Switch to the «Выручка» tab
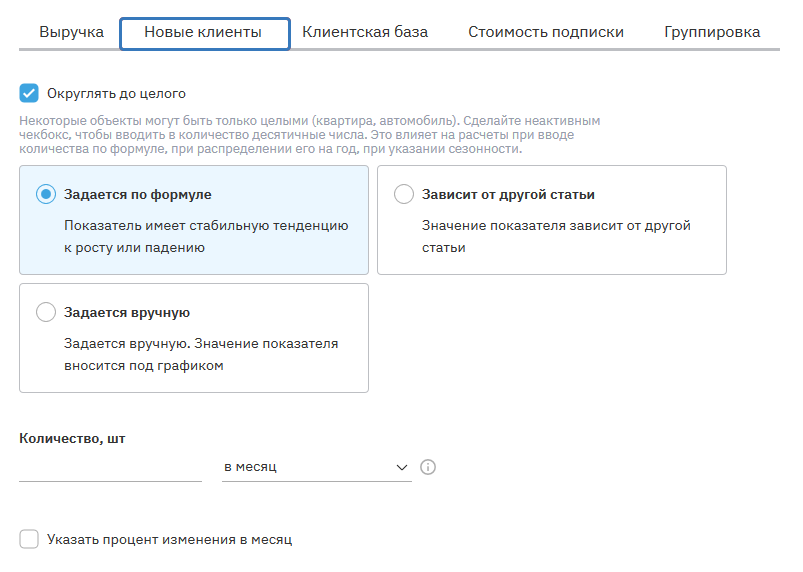The height and width of the screenshot is (572, 803). click(x=72, y=33)
